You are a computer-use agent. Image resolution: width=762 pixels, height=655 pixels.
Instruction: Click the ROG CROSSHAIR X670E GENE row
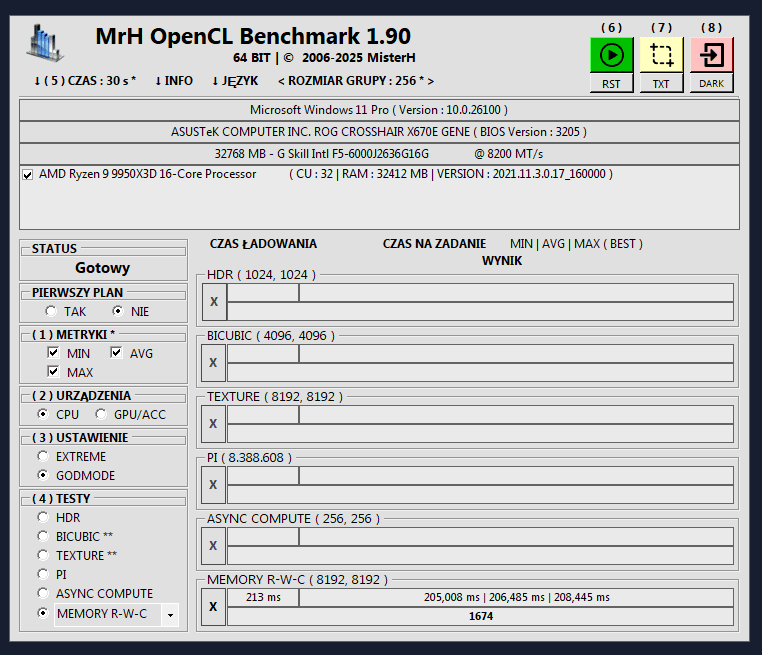point(379,132)
